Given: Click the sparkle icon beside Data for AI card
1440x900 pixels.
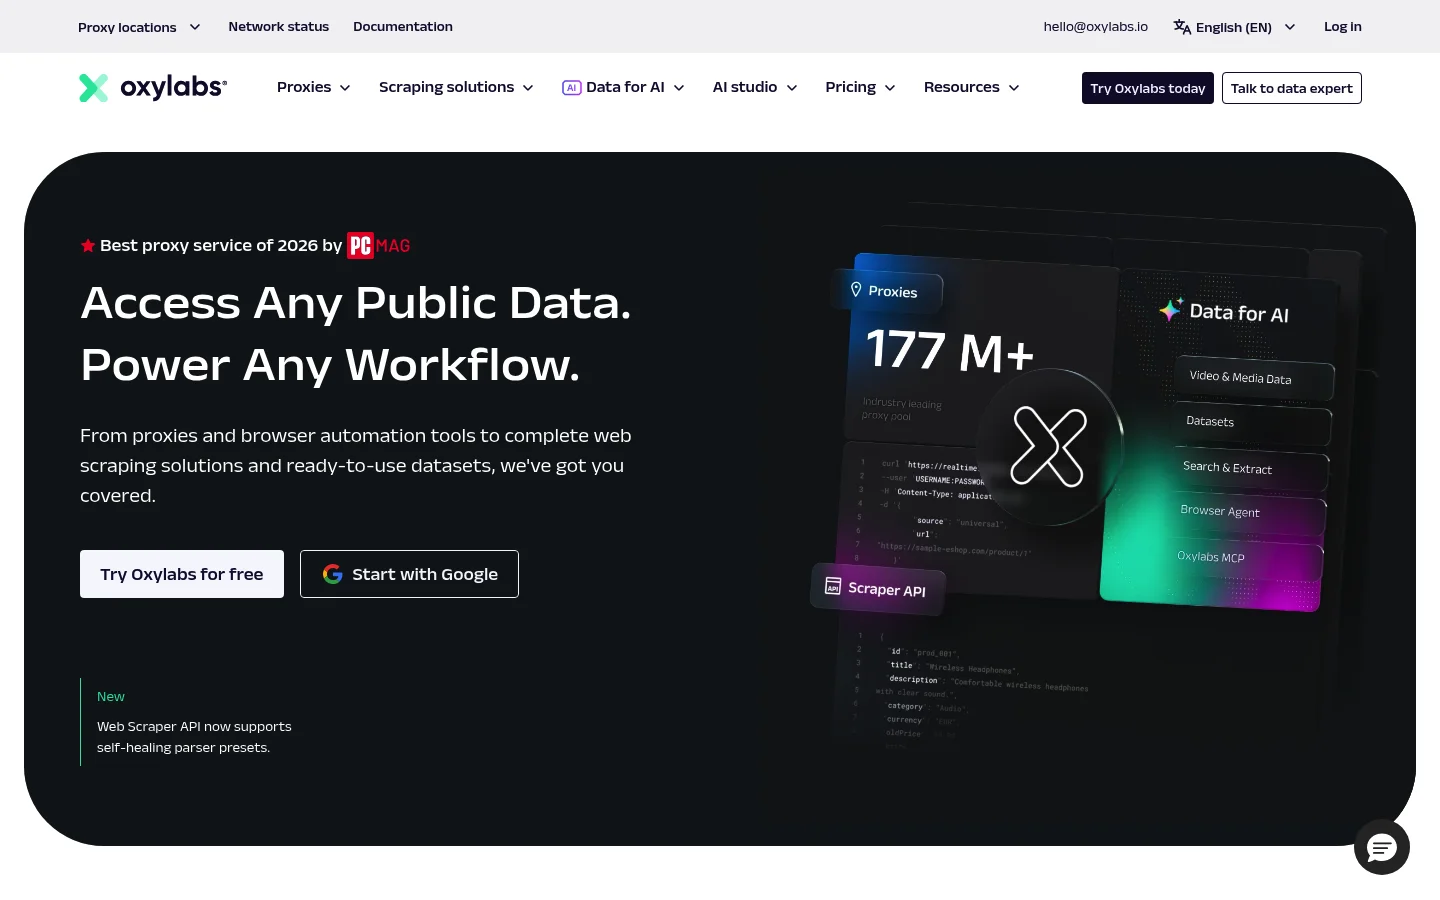Looking at the screenshot, I should click(1171, 309).
